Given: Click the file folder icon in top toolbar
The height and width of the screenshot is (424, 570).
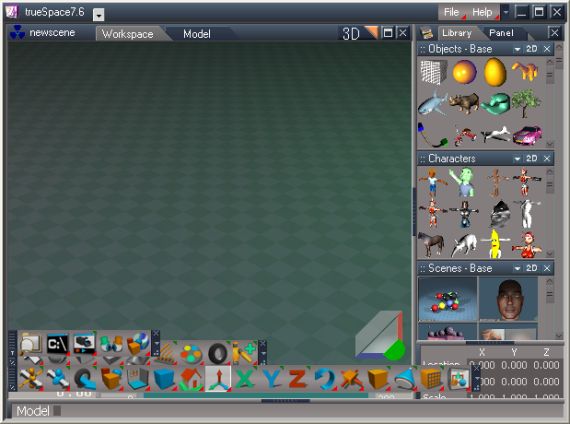Looking at the screenshot, I should 30,343.
